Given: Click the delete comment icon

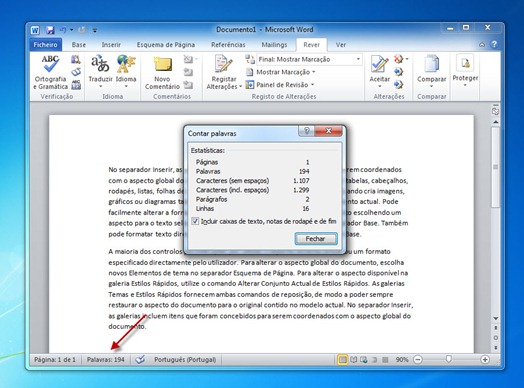Looking at the screenshot, I should coord(188,59).
